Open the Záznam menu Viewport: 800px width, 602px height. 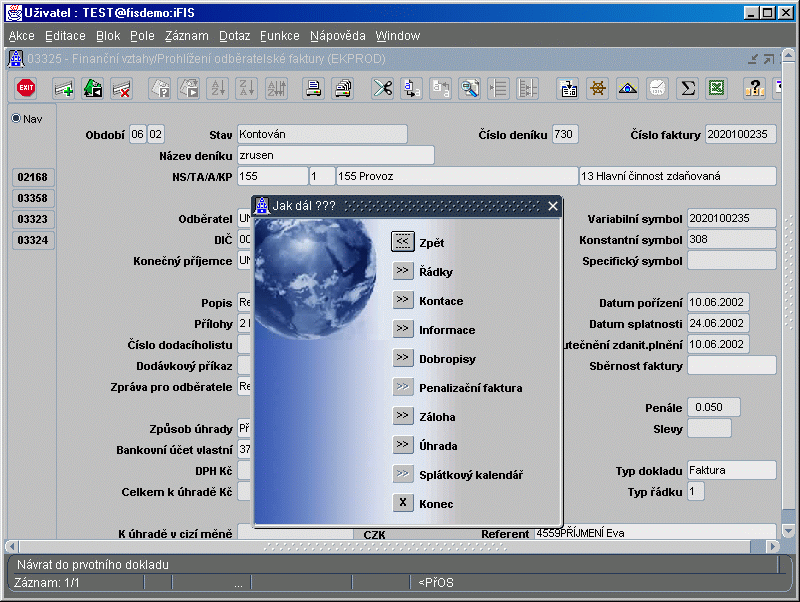[x=186, y=36]
